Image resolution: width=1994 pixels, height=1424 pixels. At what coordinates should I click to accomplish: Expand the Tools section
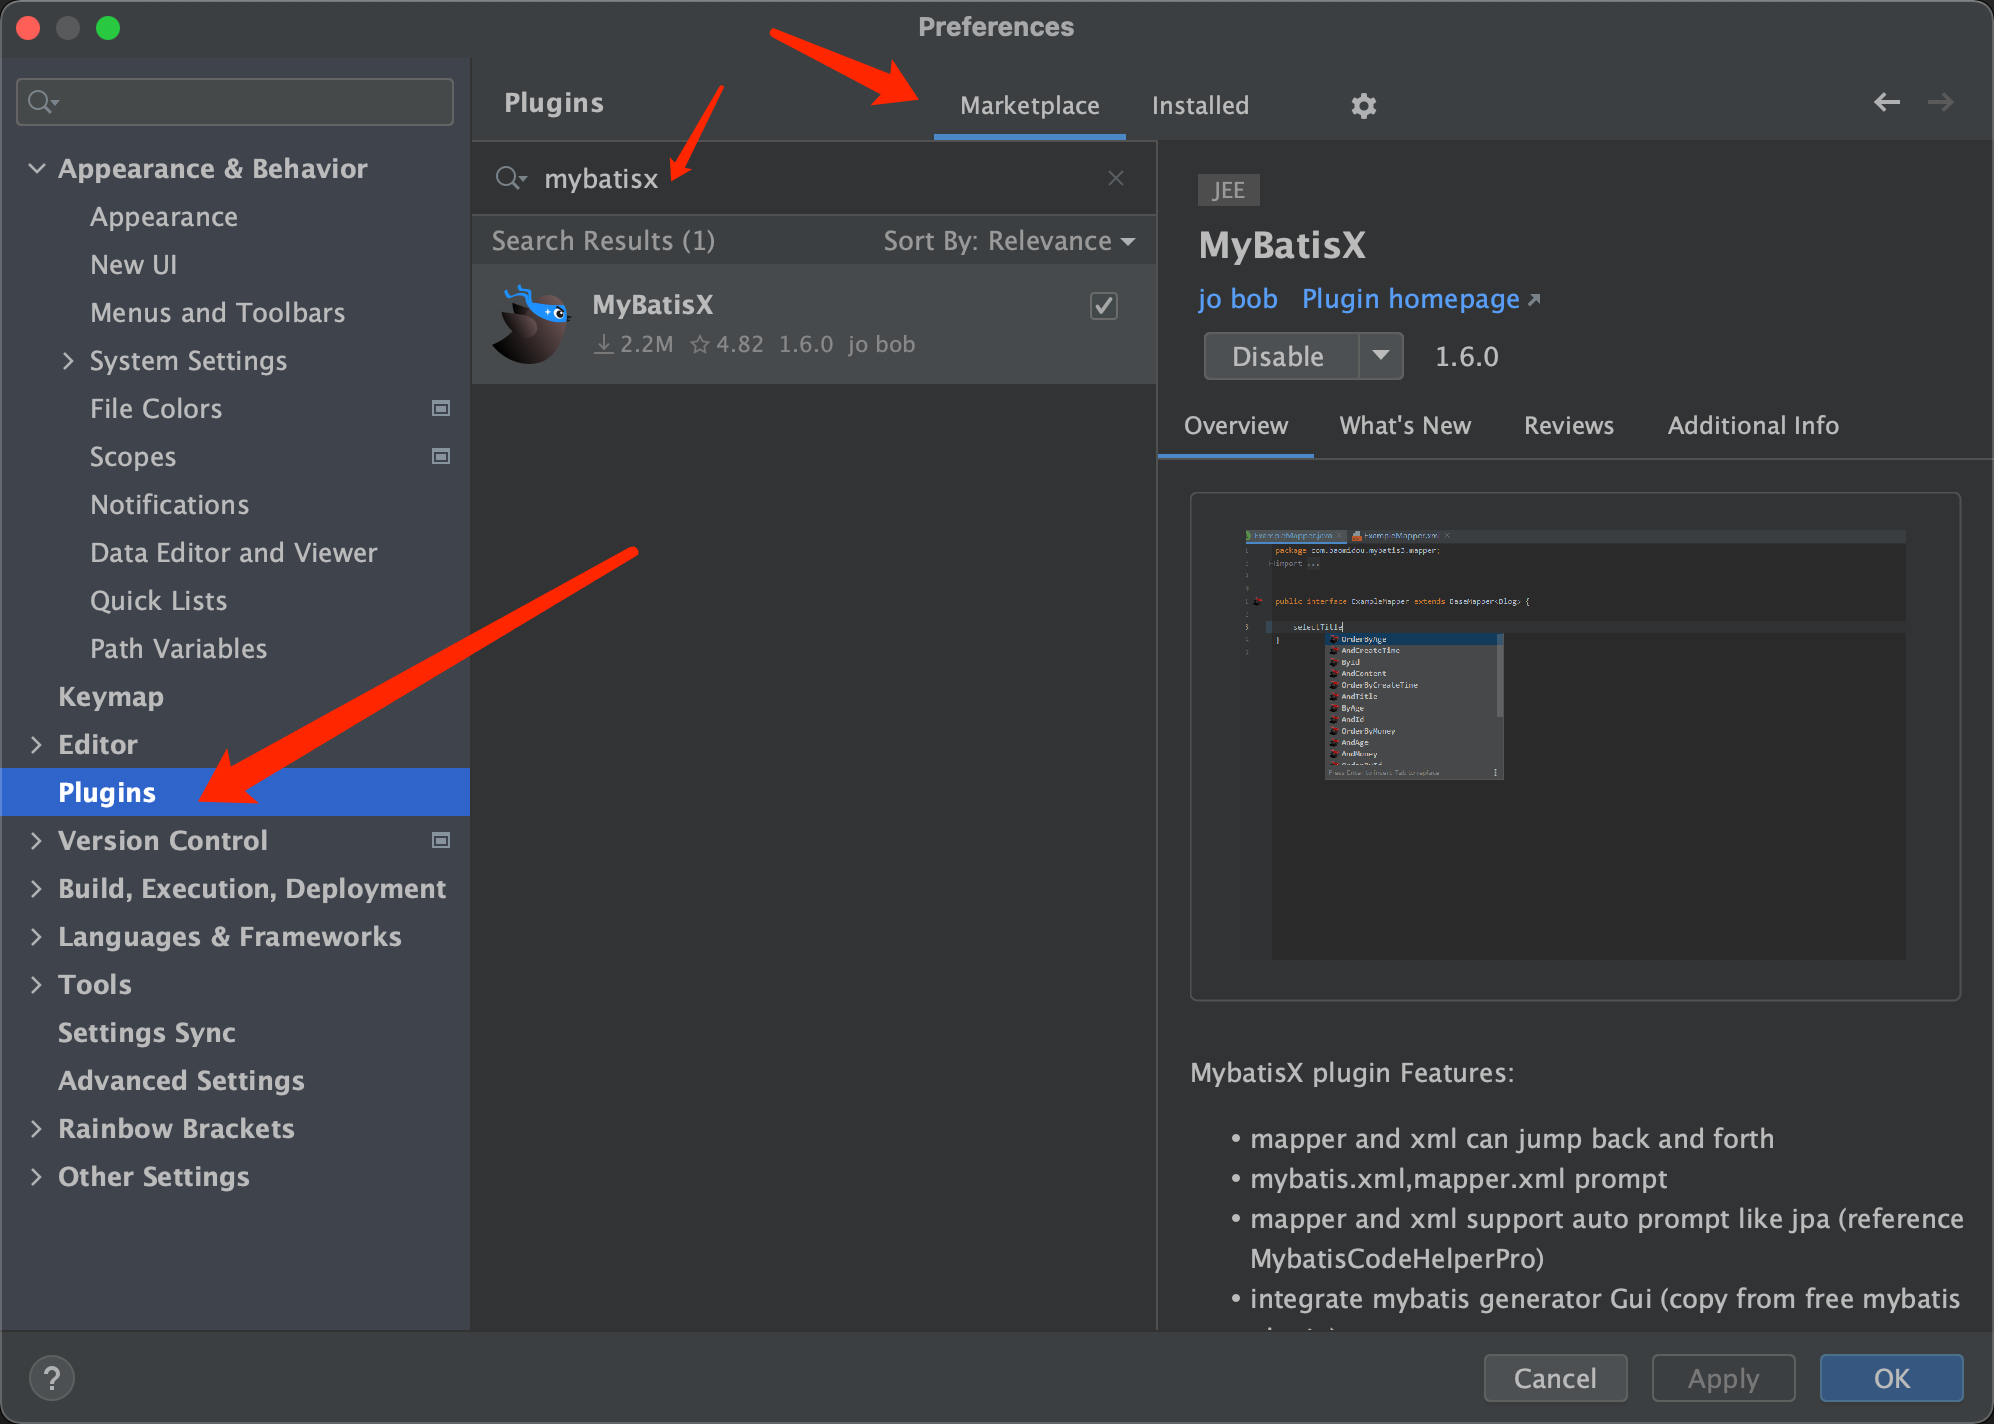pos(37,984)
